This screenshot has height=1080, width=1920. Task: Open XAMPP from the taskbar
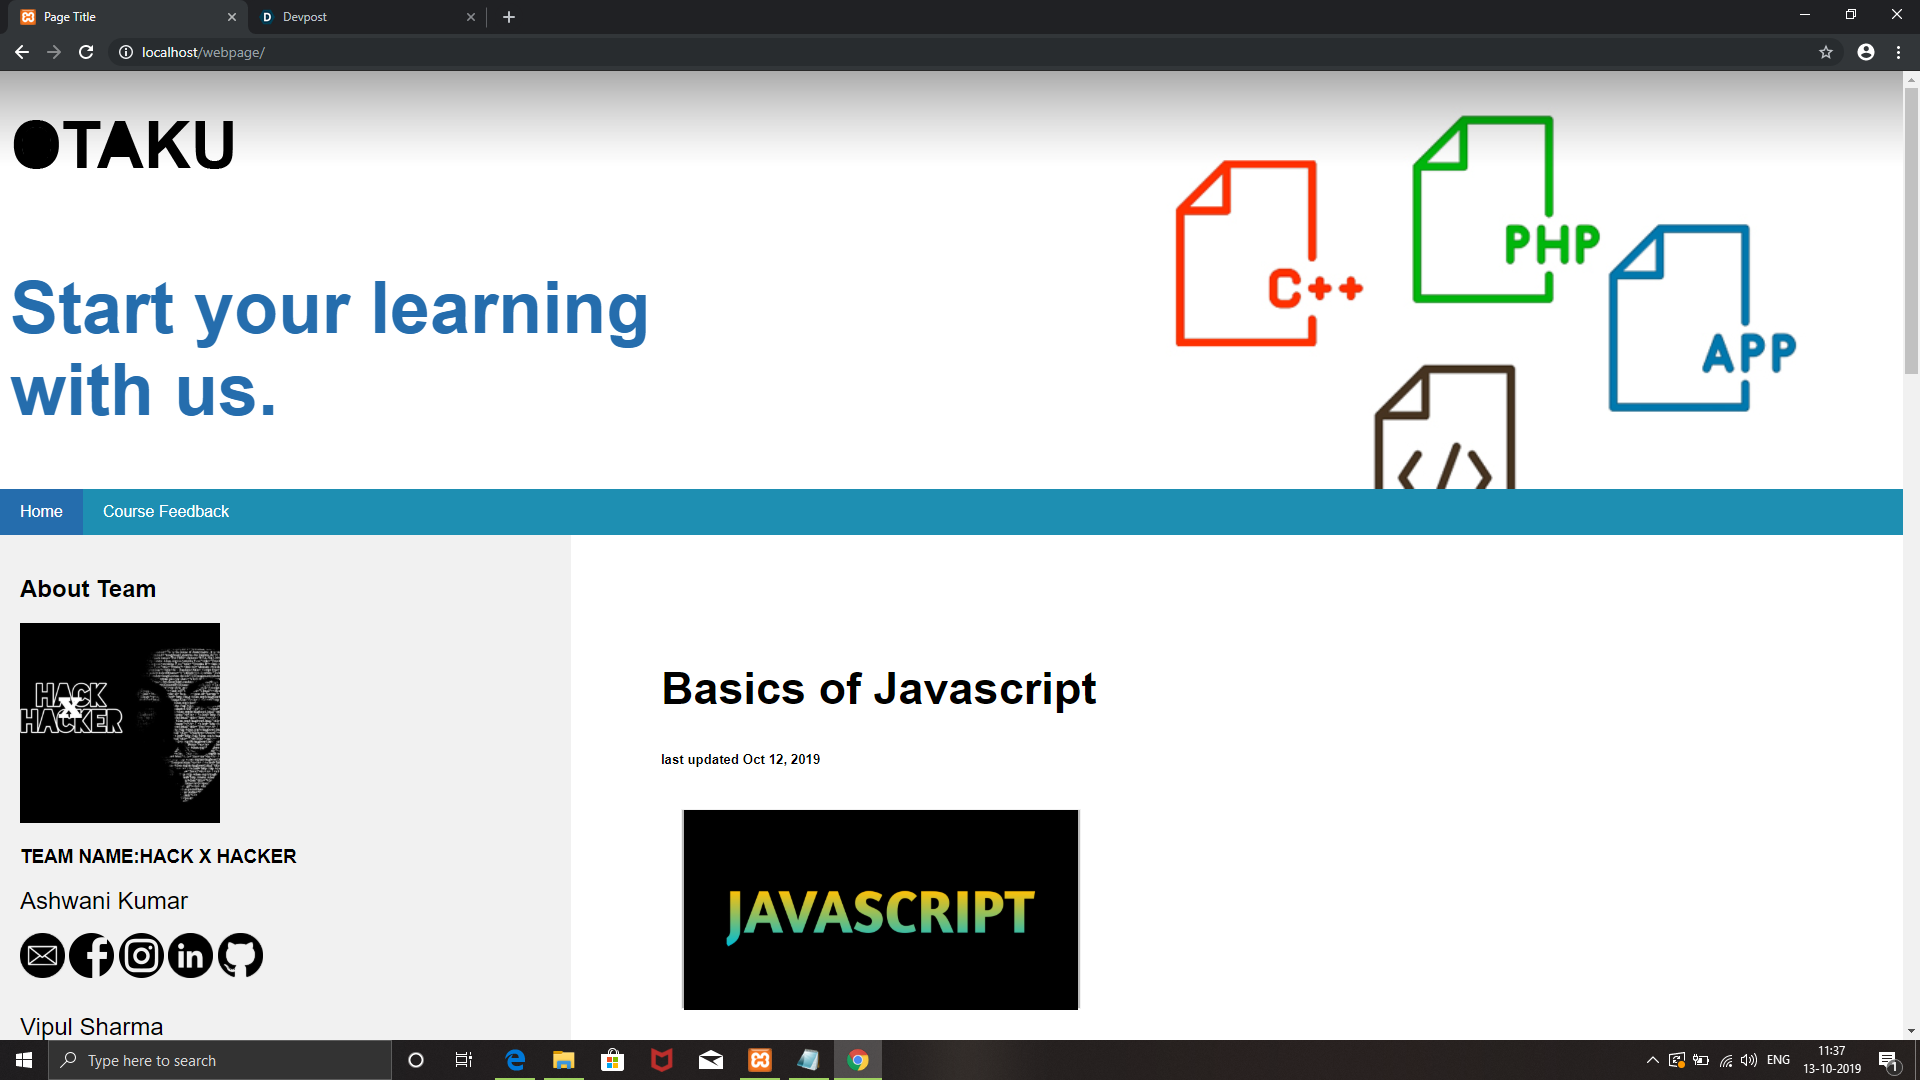[x=760, y=1060]
